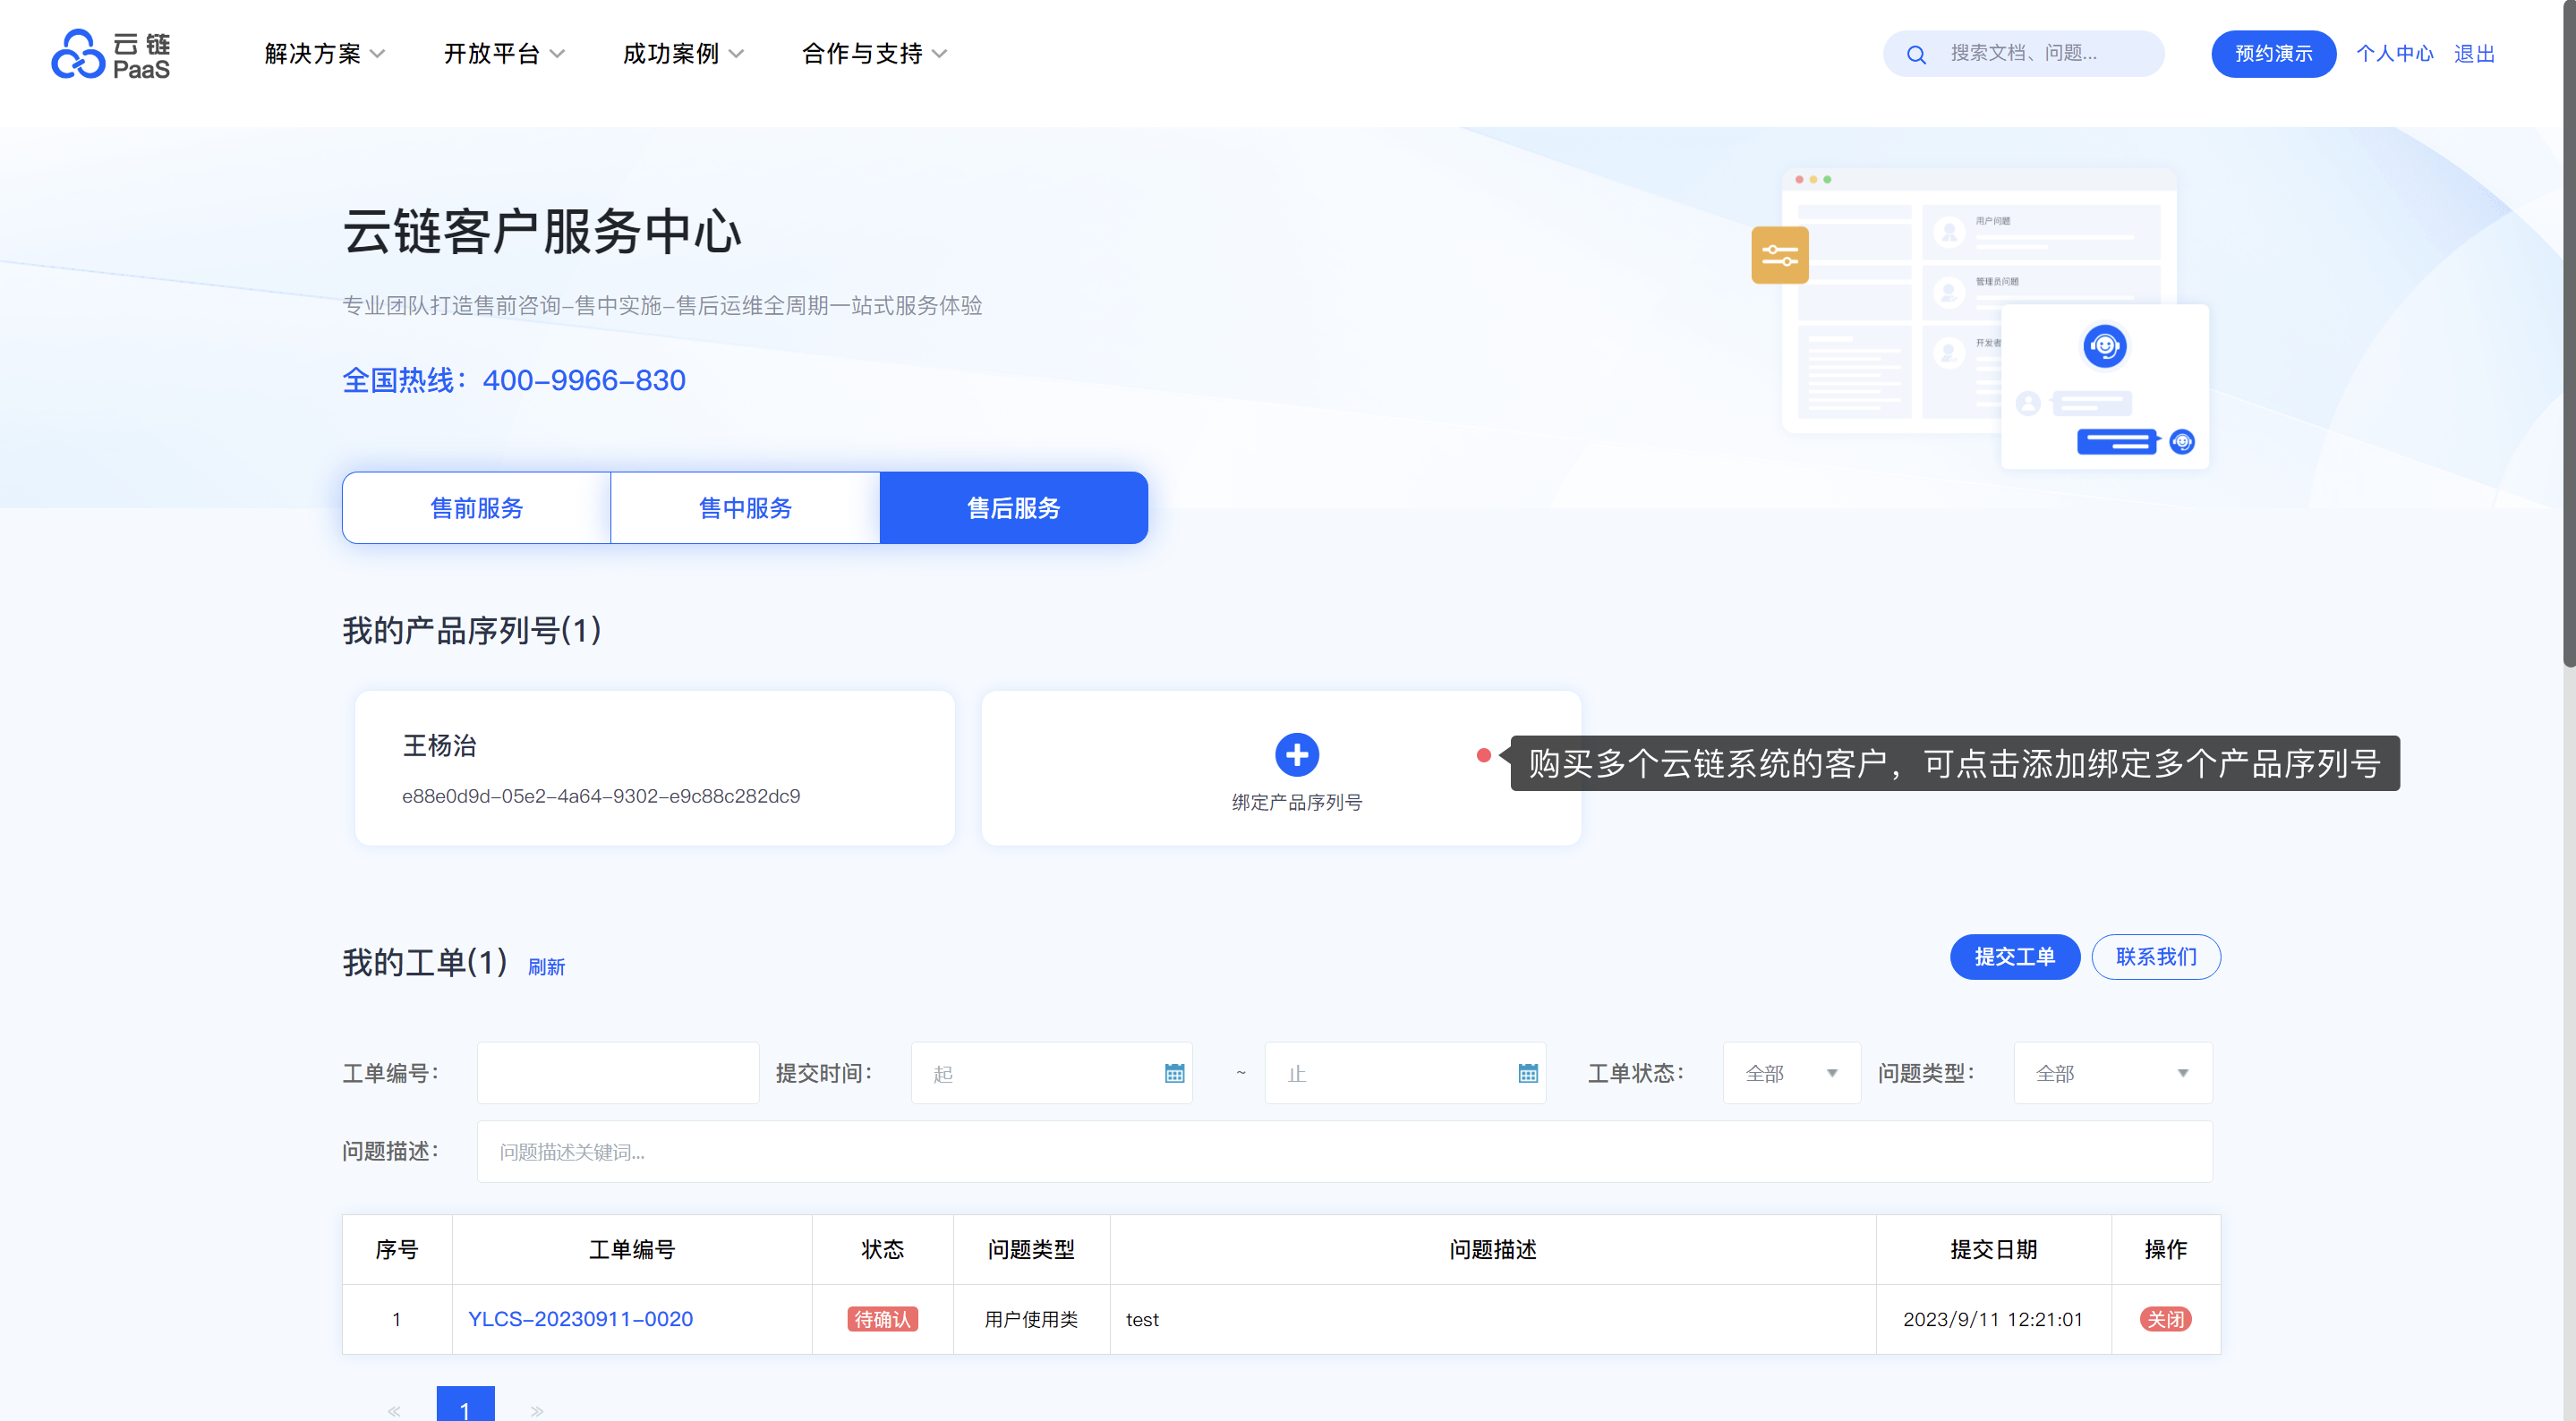Open ticket YLCS-20230911-0020 link
The width and height of the screenshot is (2576, 1421).
[x=580, y=1319]
